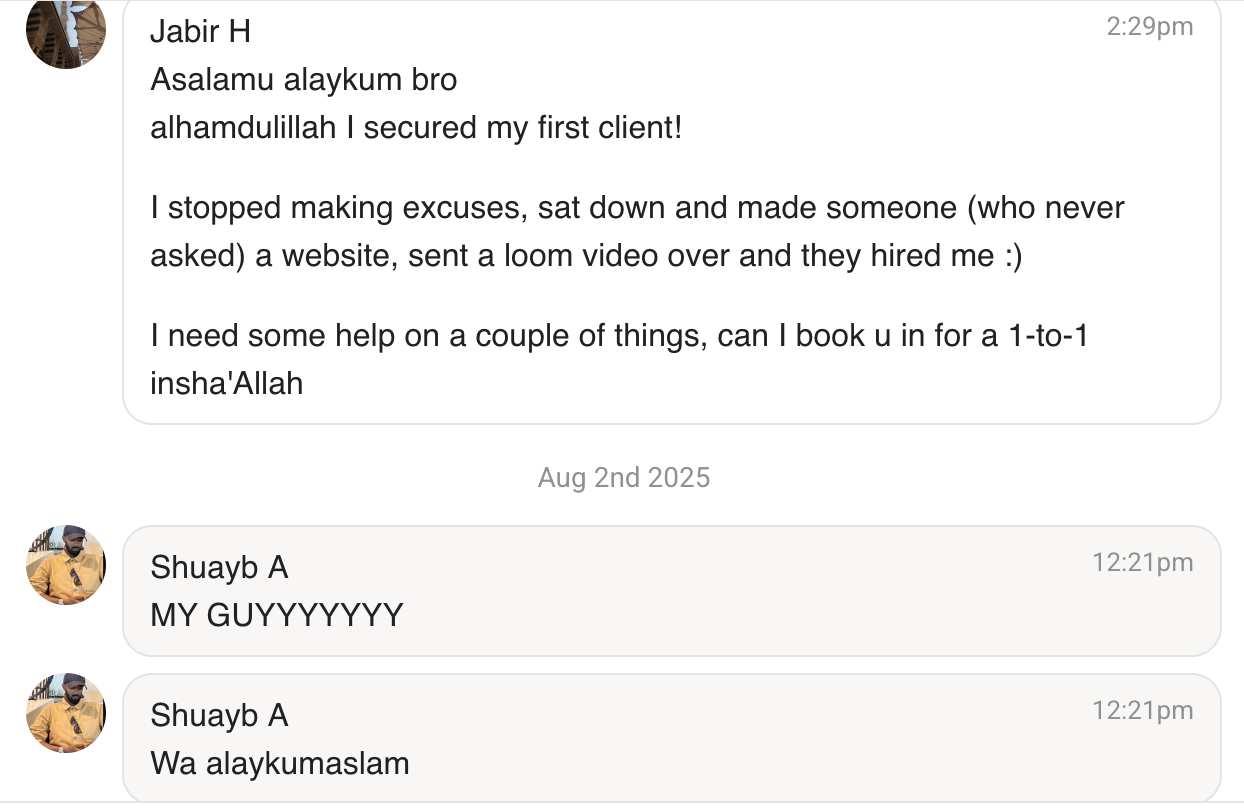Click the 'I stopped making excuses' text
Image resolution: width=1244 pixels, height=810 pixels.
(x=340, y=208)
